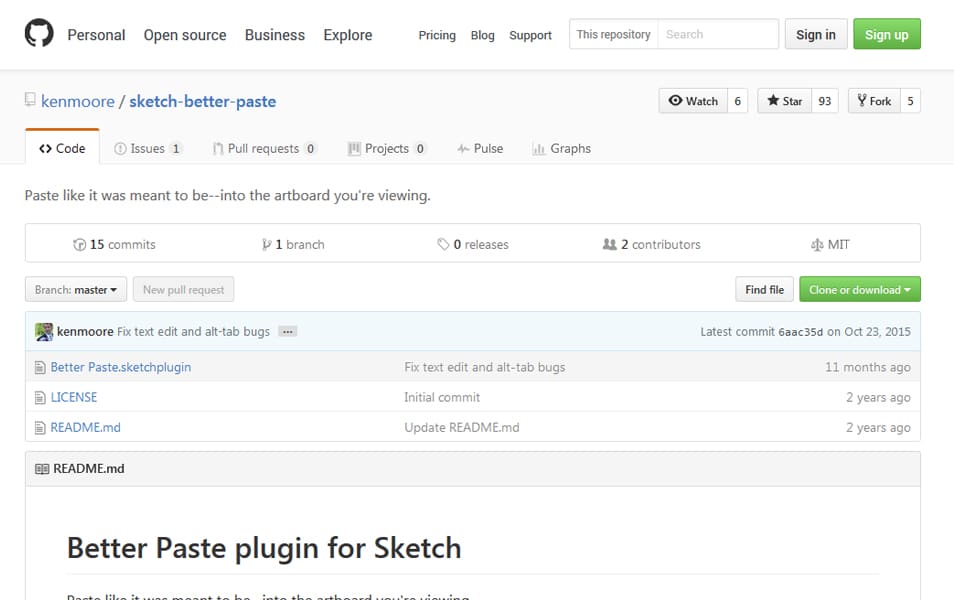Open the 1 branch view
The width and height of the screenshot is (954, 600).
pyautogui.click(x=292, y=243)
